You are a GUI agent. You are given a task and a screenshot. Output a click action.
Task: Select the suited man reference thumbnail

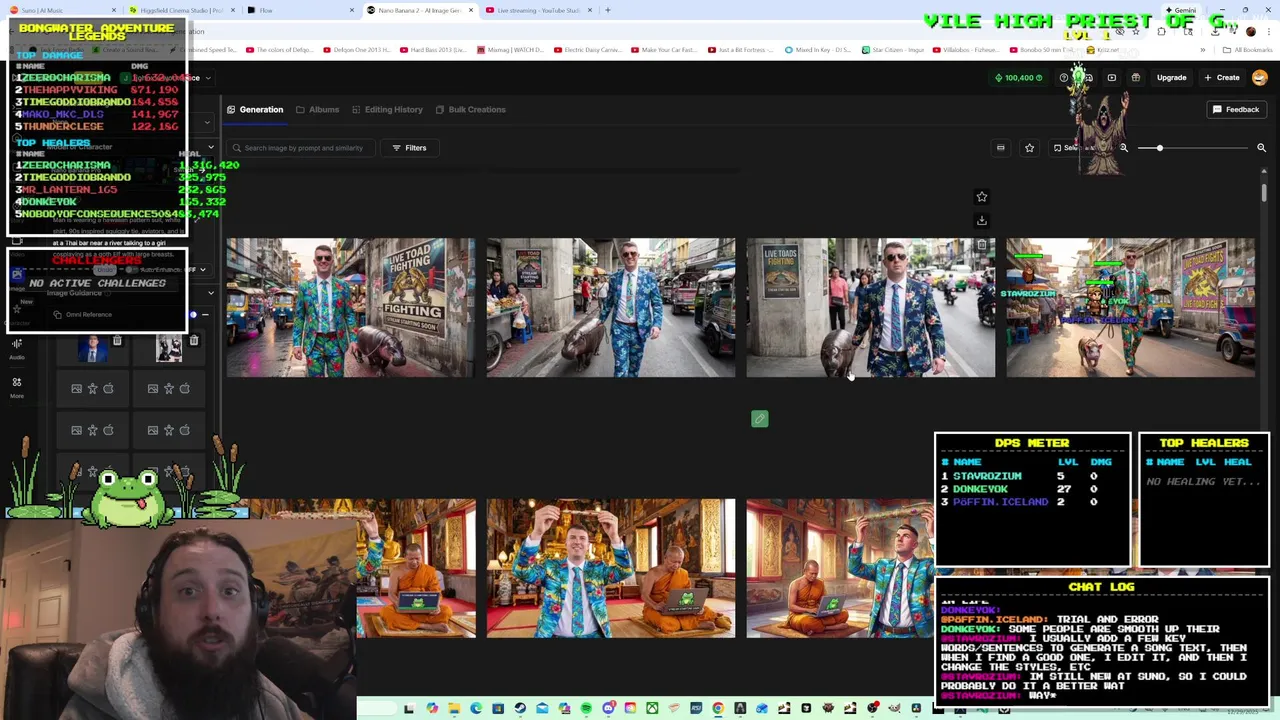(93, 349)
